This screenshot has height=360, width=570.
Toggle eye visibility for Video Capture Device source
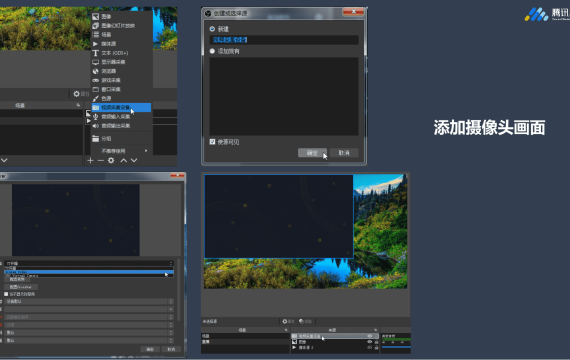point(370,336)
